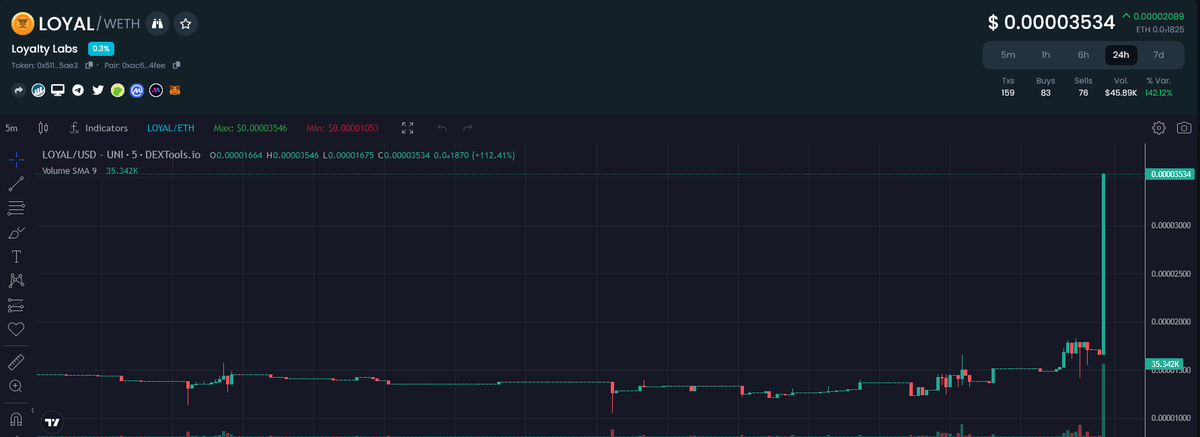Screen dimensions: 1200x437
Task: Click the binoculars icon next to LOYAL/WETH
Action: (157, 23)
